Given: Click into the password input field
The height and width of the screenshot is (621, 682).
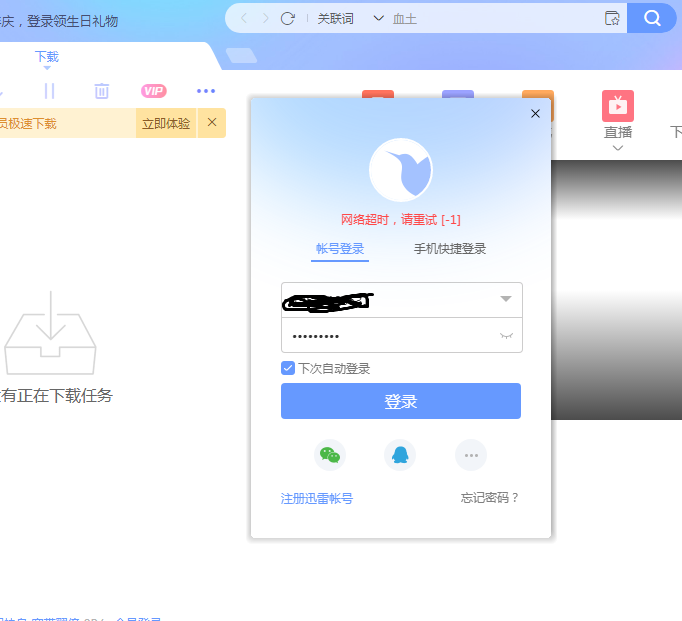Looking at the screenshot, I should [385, 336].
